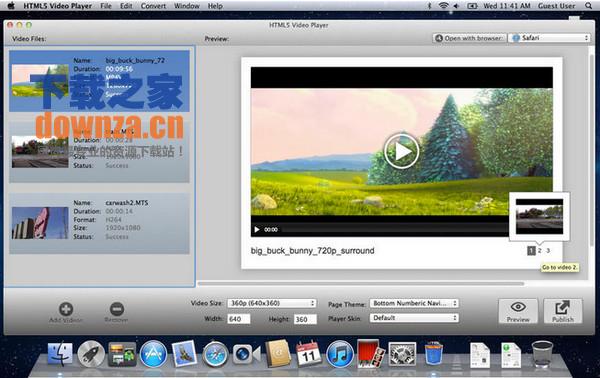Open System Preferences gear in Dock
Image resolution: width=600 pixels, height=378 pixels.
(x=402, y=354)
